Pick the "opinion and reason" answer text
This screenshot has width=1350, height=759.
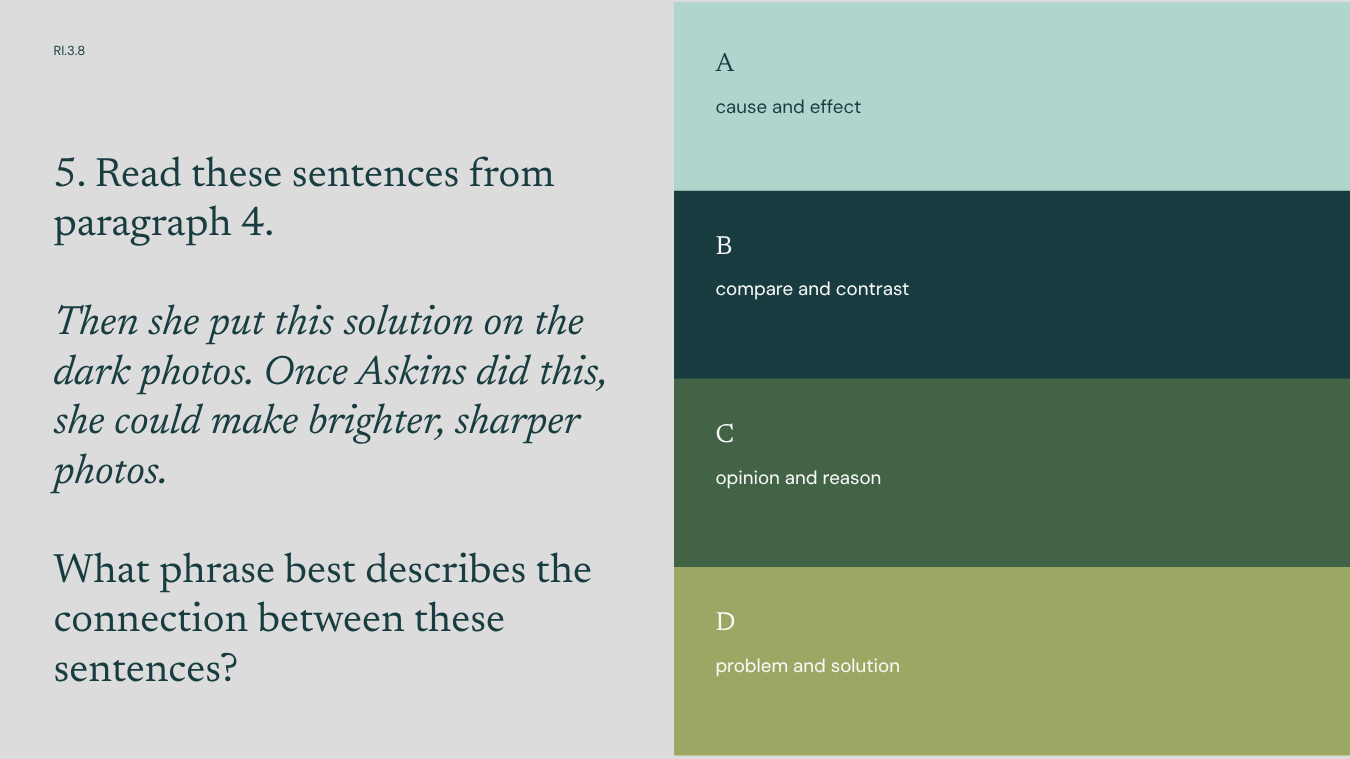point(798,478)
